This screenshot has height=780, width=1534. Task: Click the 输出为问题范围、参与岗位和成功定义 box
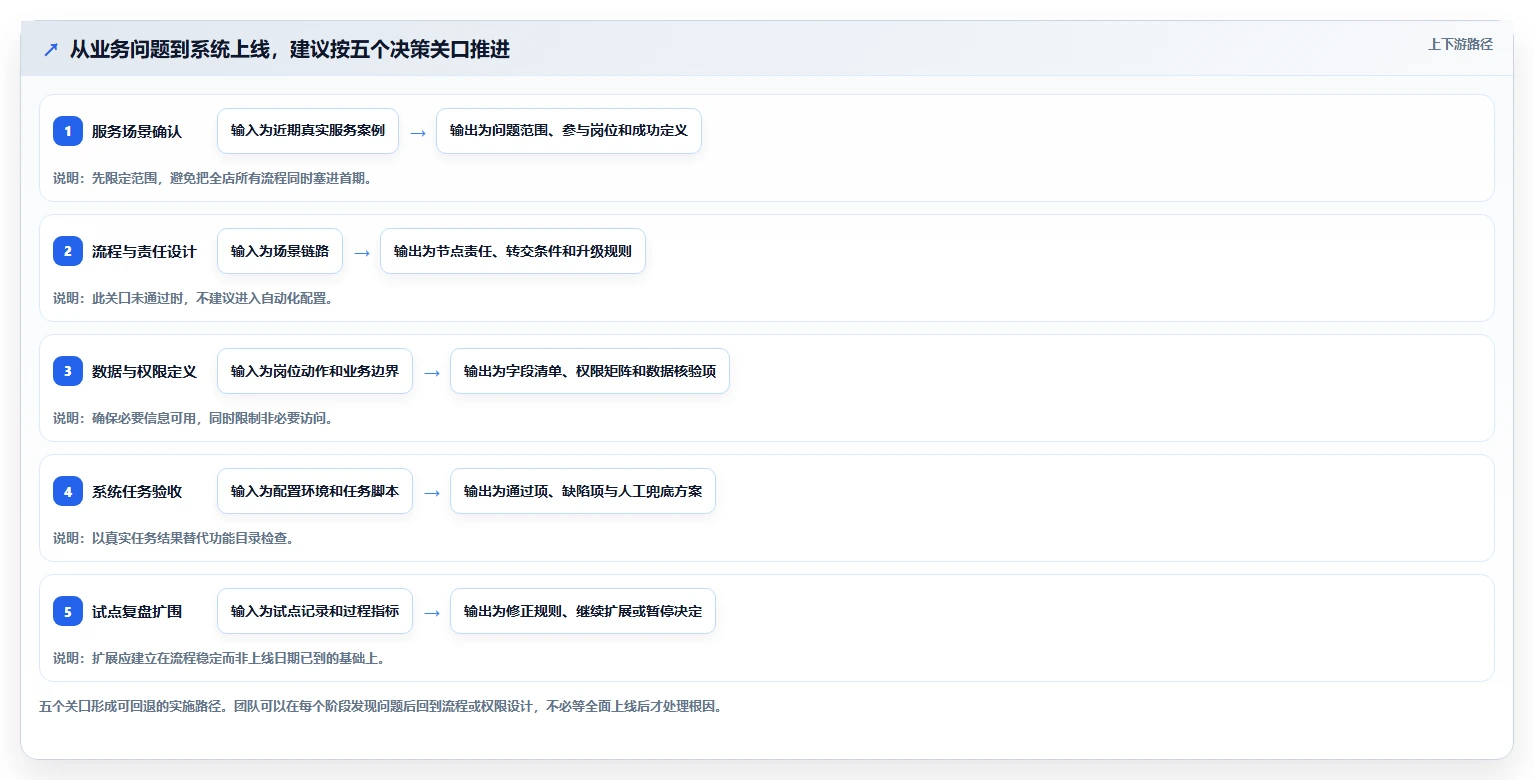click(569, 131)
